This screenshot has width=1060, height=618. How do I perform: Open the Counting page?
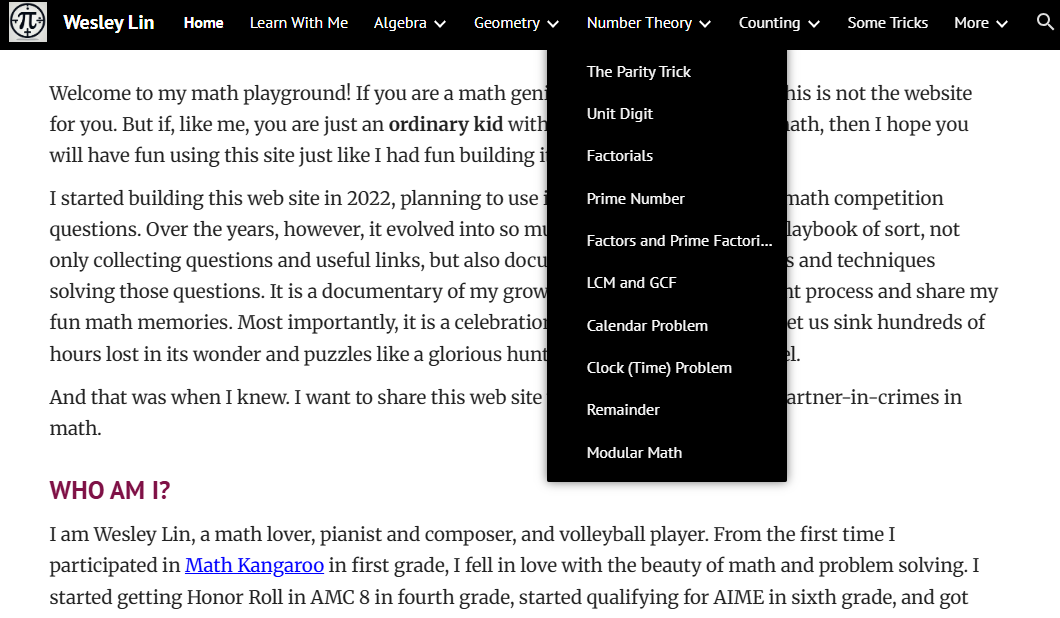(x=769, y=23)
